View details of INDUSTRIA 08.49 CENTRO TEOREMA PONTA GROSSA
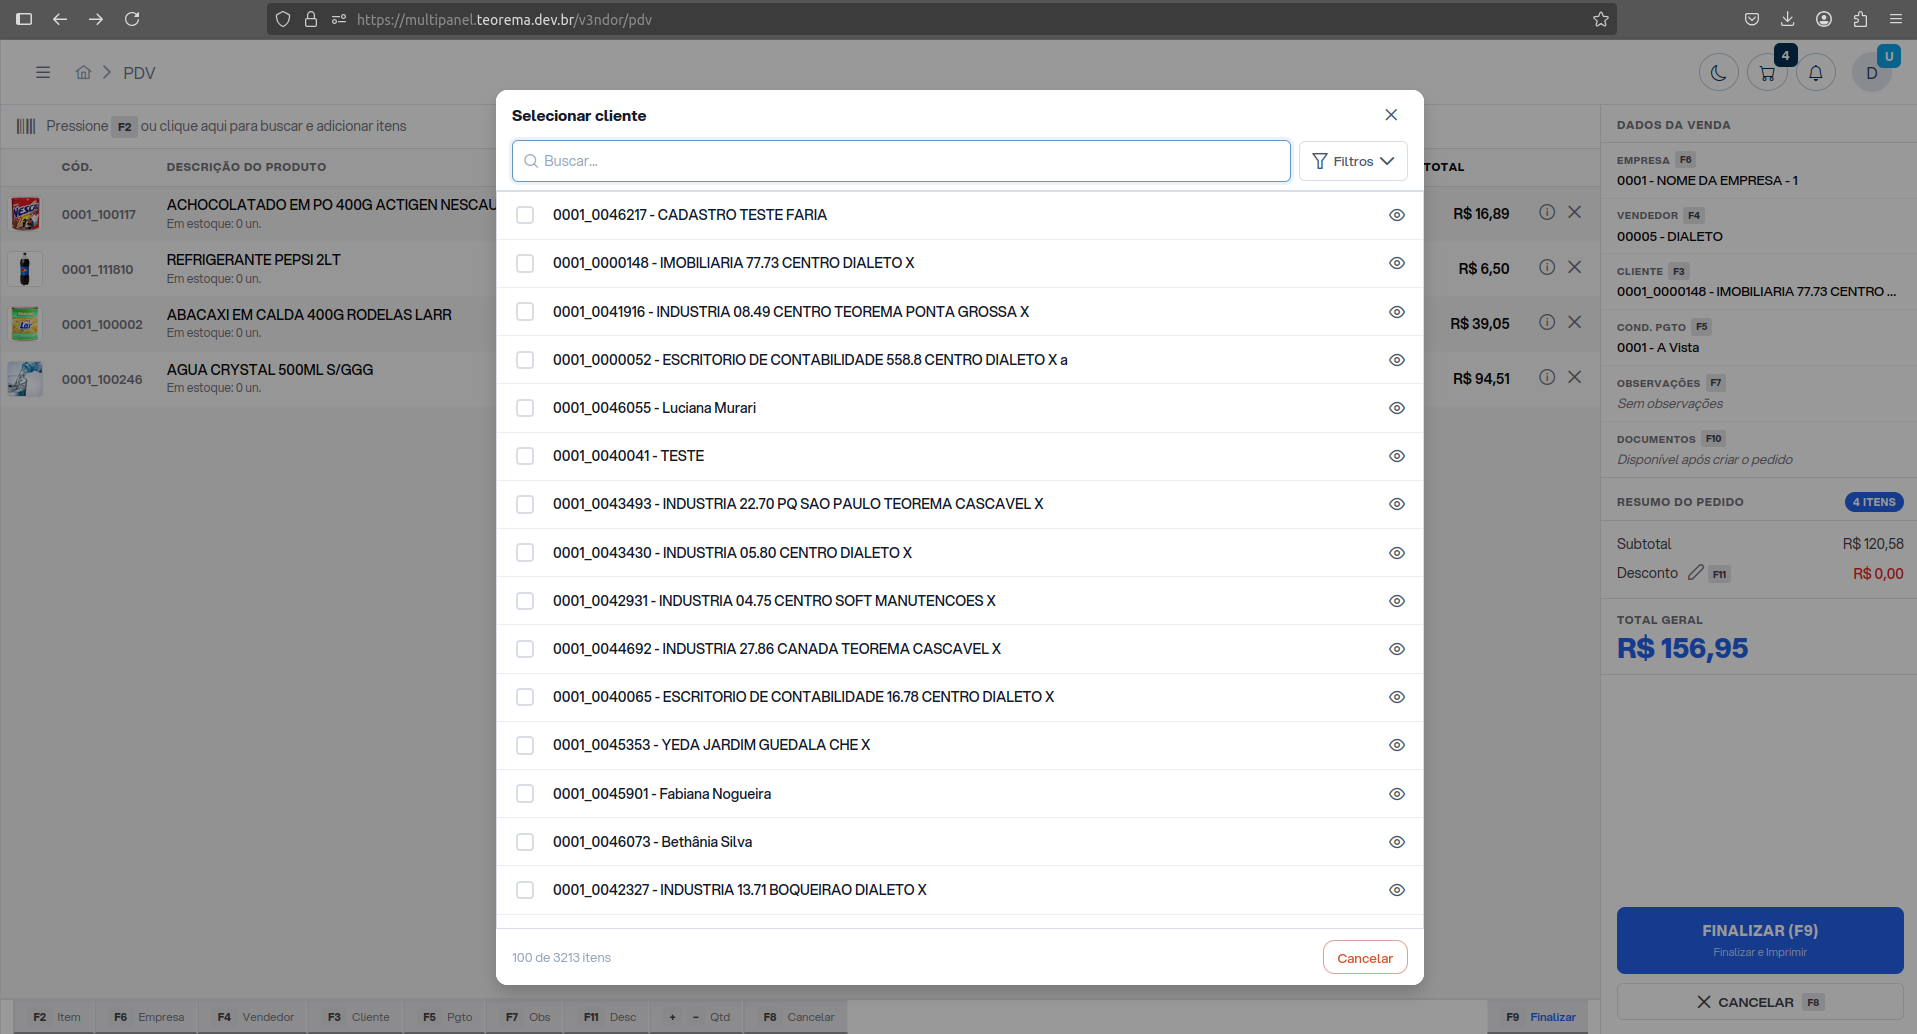The image size is (1917, 1034). point(1397,312)
